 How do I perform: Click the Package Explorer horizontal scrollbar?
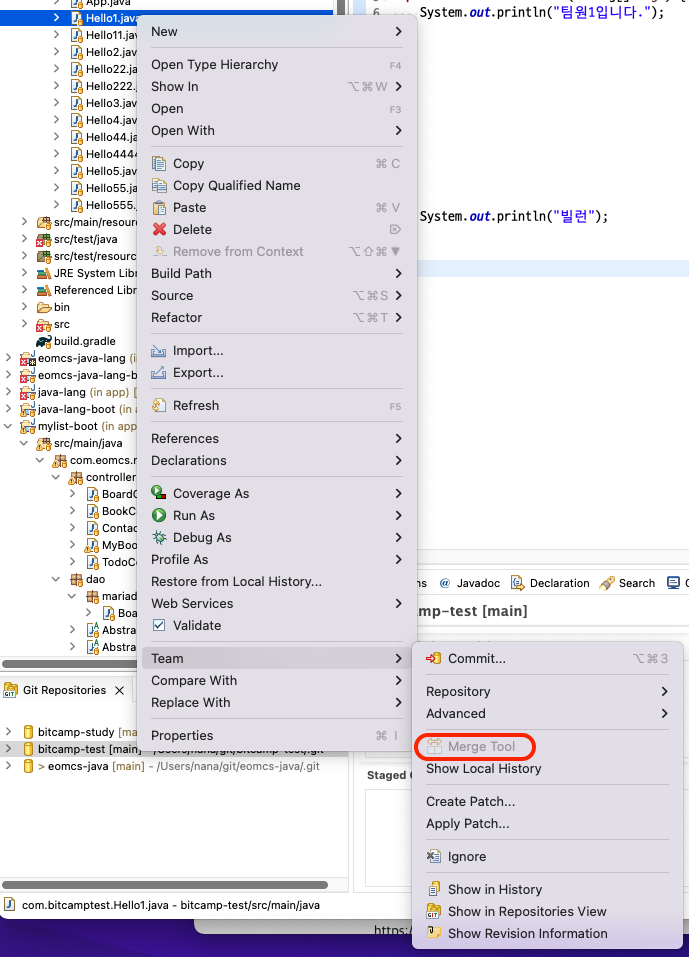tap(68, 664)
